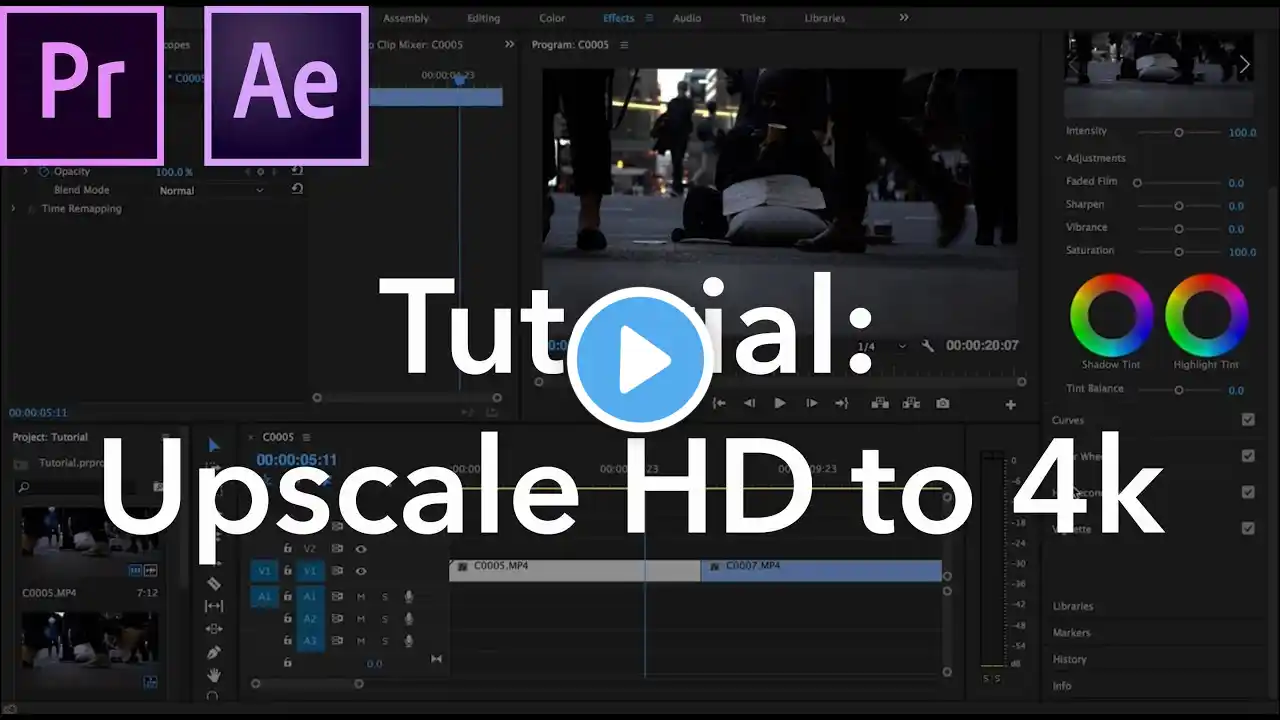Switch to Audio workspace
Image resolution: width=1280 pixels, height=720 pixels.
coord(687,18)
